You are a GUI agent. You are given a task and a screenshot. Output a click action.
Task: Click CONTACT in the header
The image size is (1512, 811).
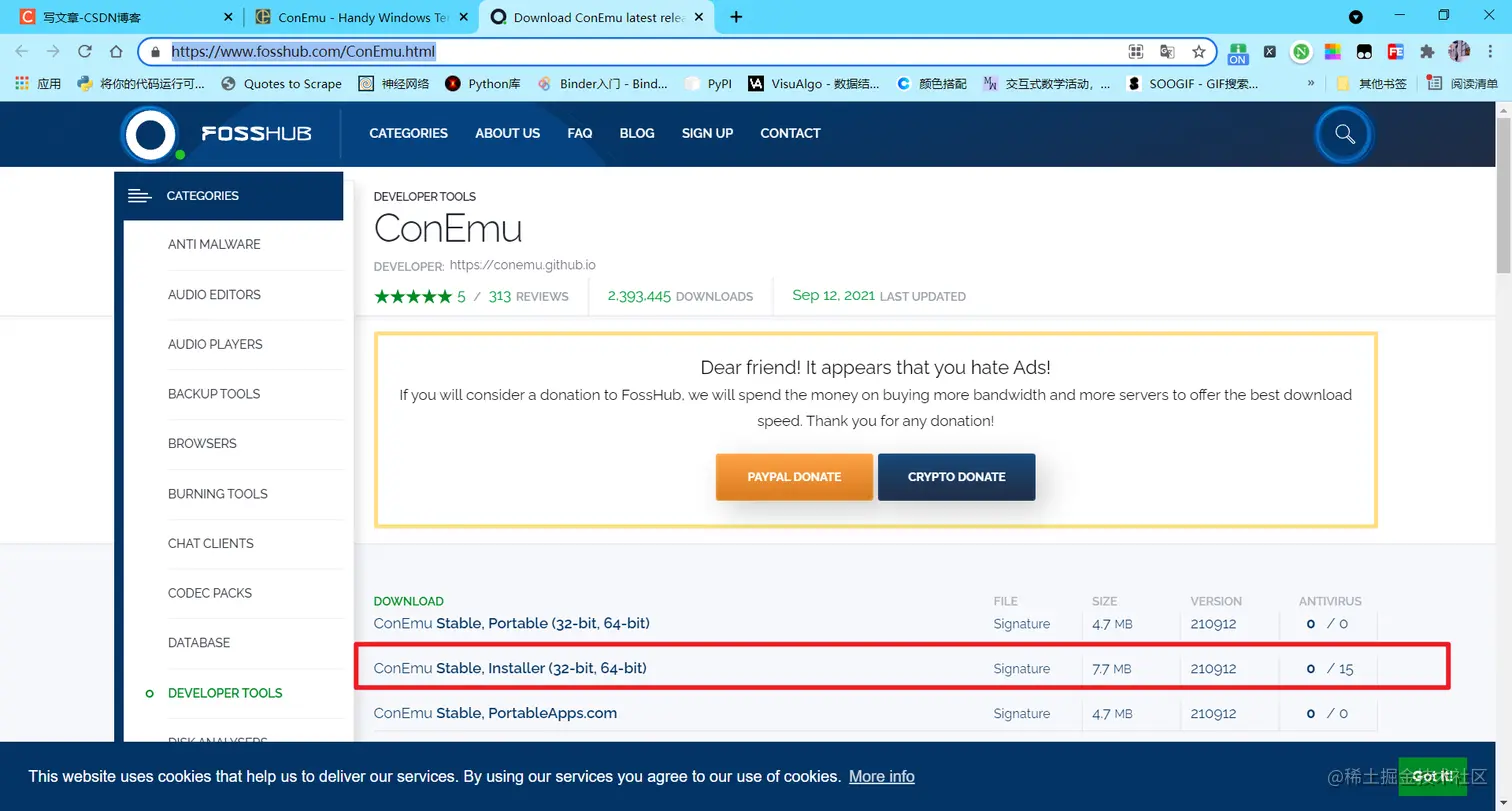pos(790,133)
